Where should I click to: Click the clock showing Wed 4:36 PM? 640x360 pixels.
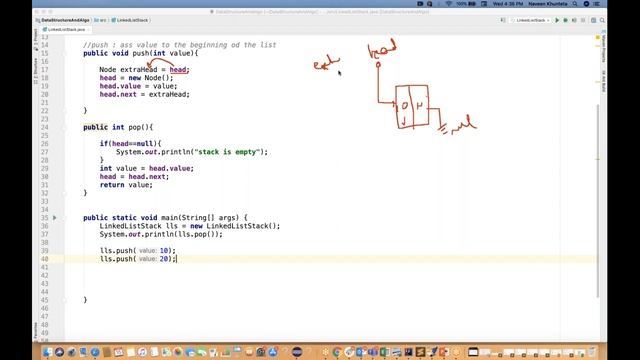[508, 4]
